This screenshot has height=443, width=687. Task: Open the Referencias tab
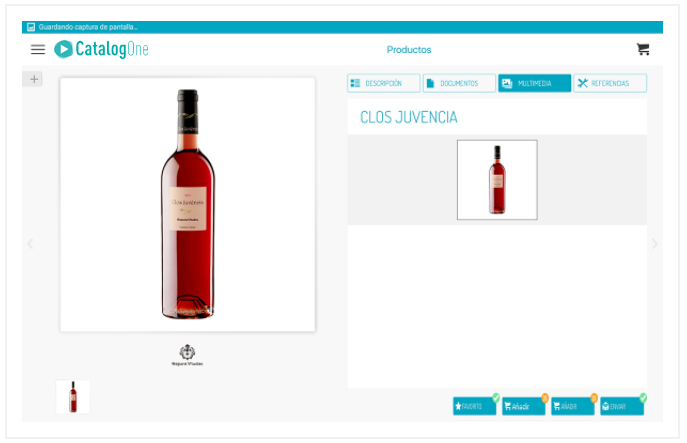point(610,83)
